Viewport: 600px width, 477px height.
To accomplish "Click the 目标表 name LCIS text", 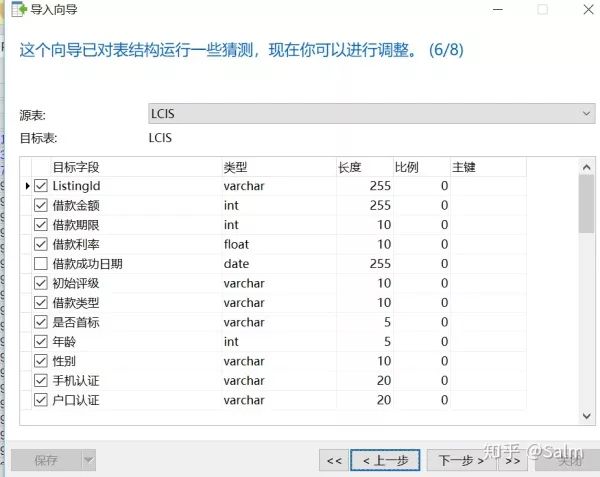I will click(160, 138).
